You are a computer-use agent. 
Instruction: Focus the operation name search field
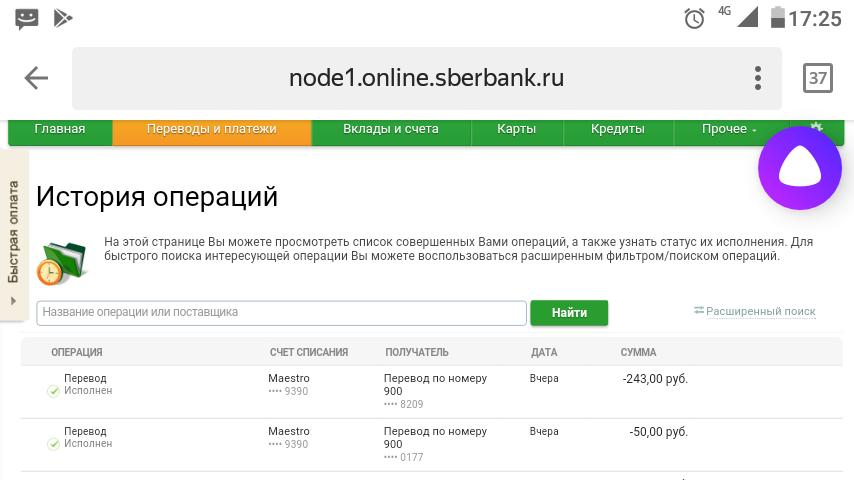[281, 313]
